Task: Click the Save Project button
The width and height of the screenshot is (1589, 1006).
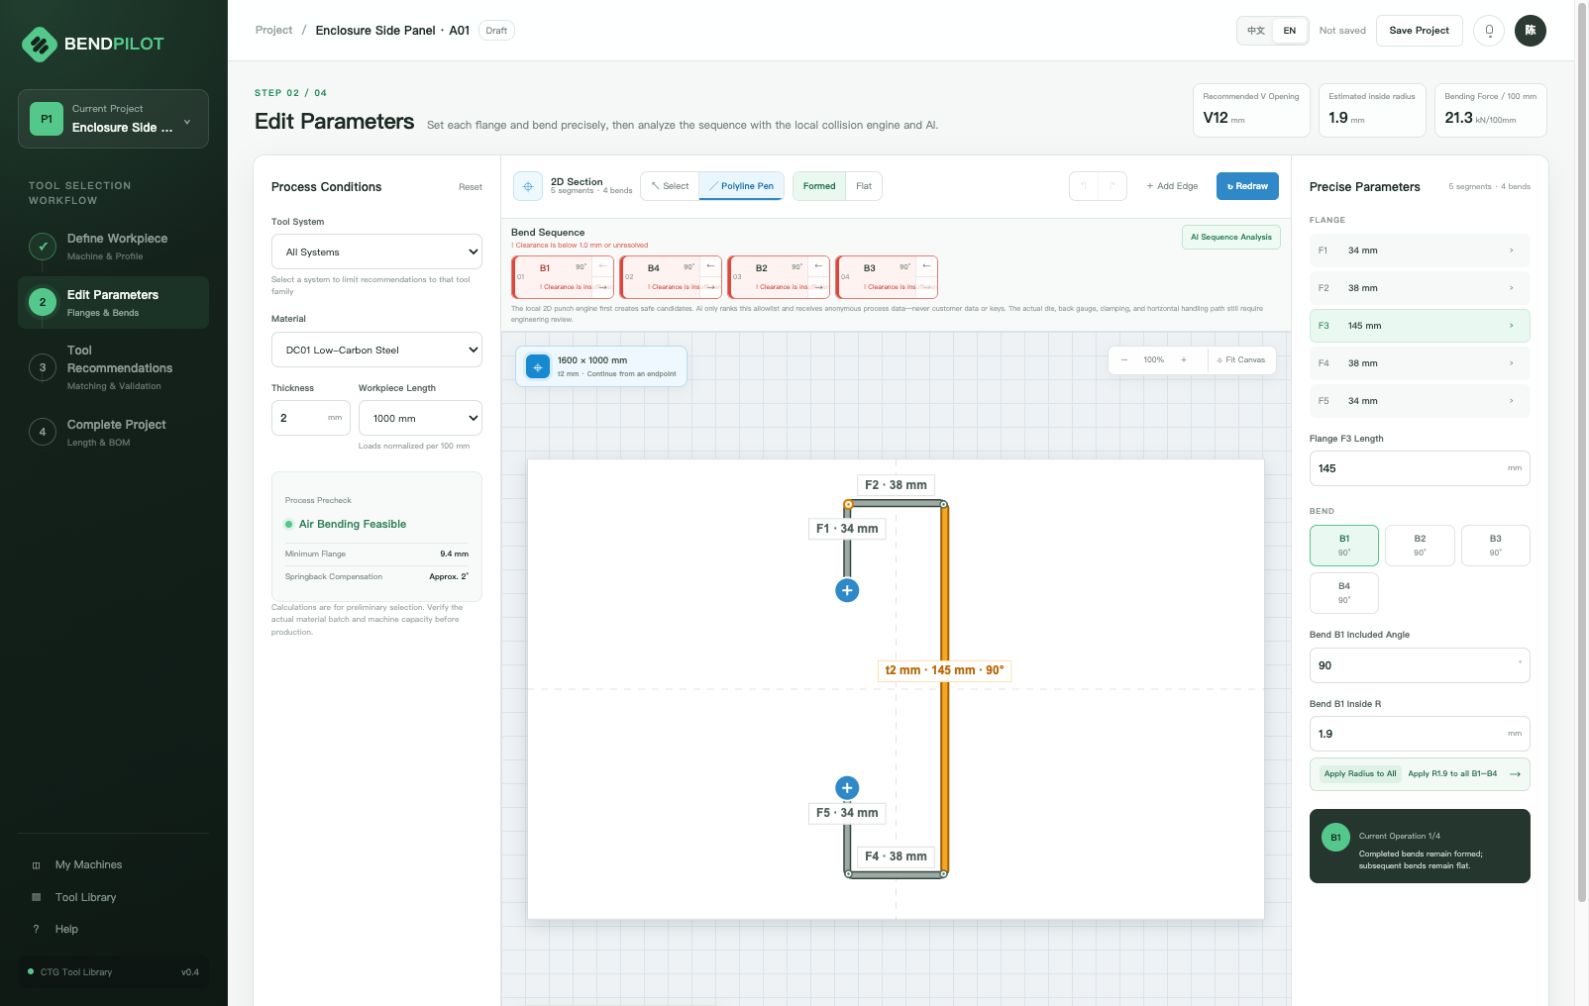Action: 1419,31
